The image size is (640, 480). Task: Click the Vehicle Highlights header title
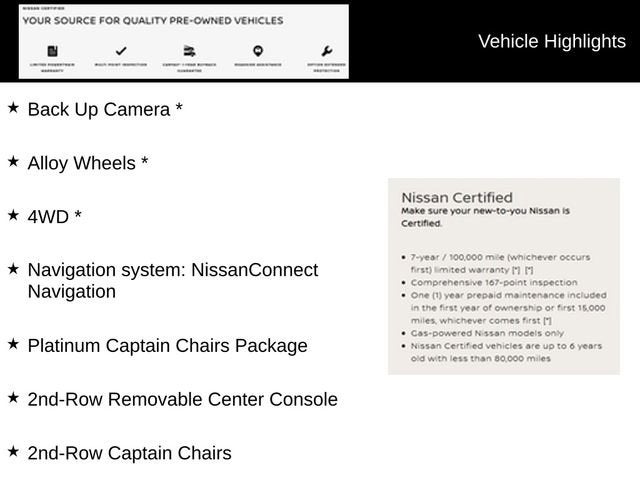pyautogui.click(x=552, y=42)
